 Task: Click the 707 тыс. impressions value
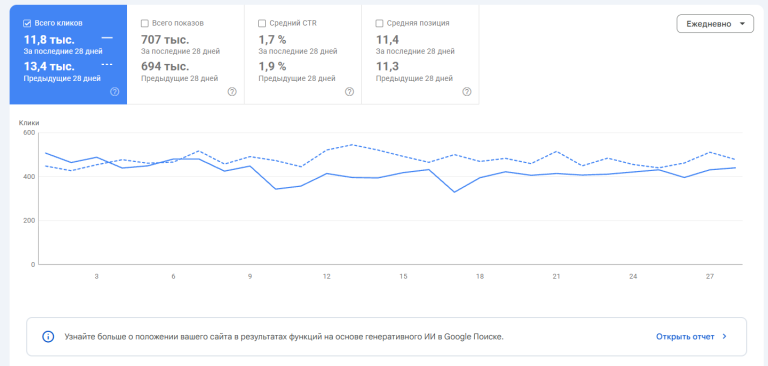(165, 40)
